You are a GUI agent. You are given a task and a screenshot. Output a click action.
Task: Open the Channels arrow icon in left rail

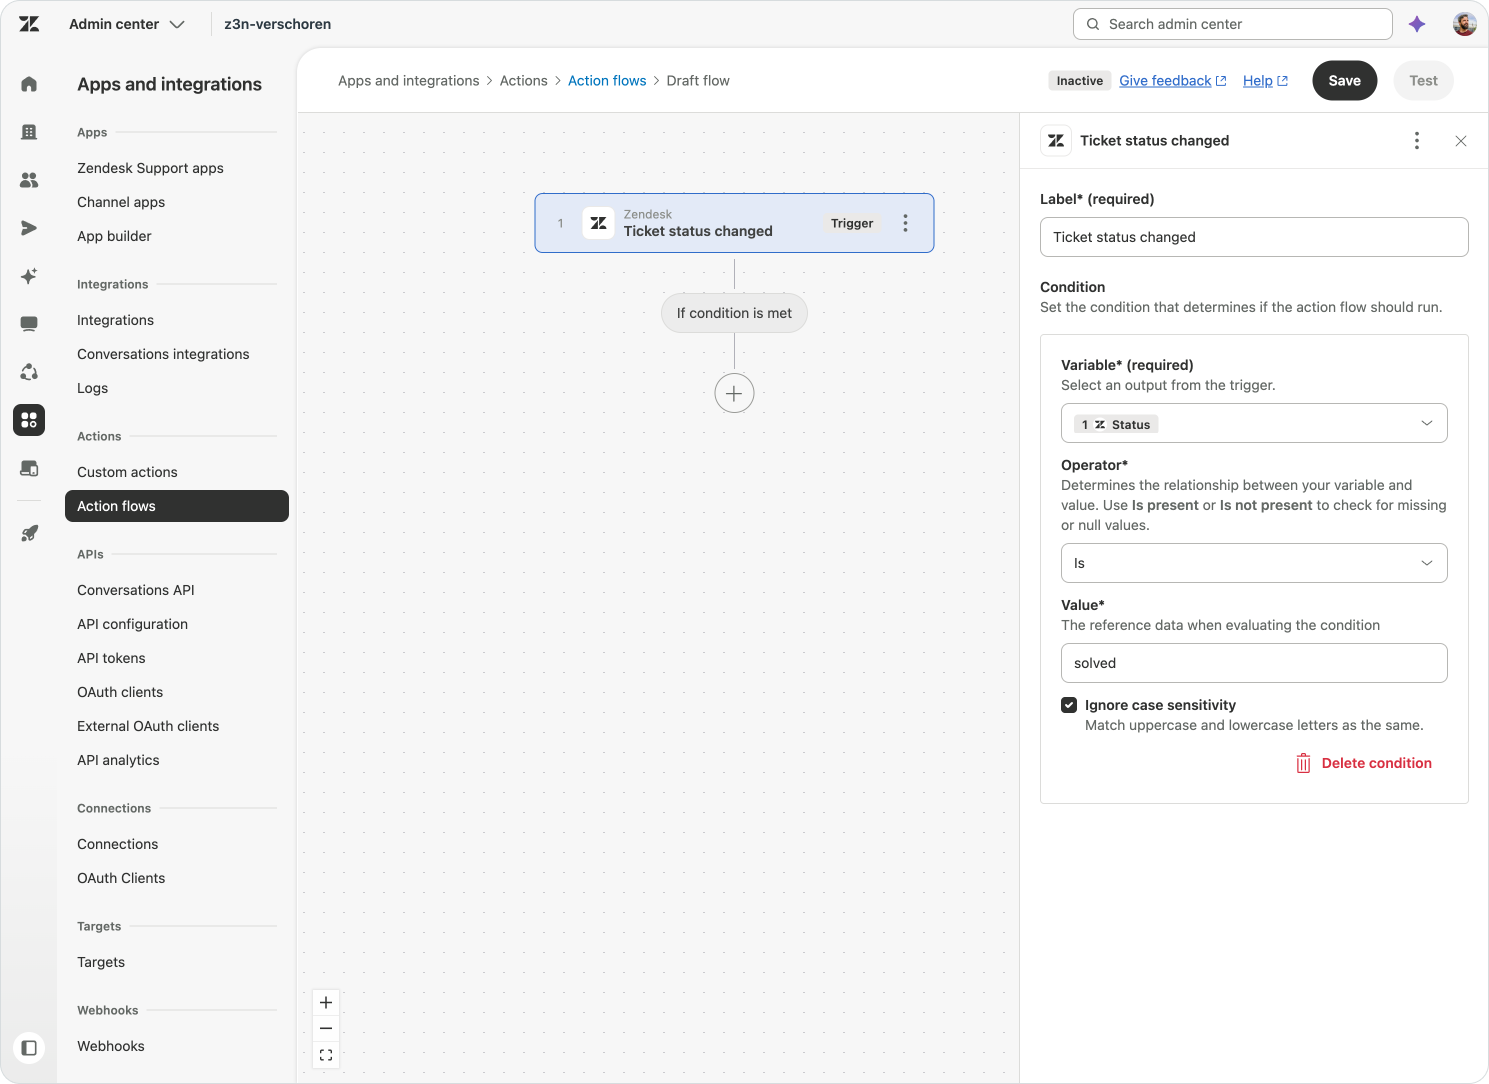(29, 228)
